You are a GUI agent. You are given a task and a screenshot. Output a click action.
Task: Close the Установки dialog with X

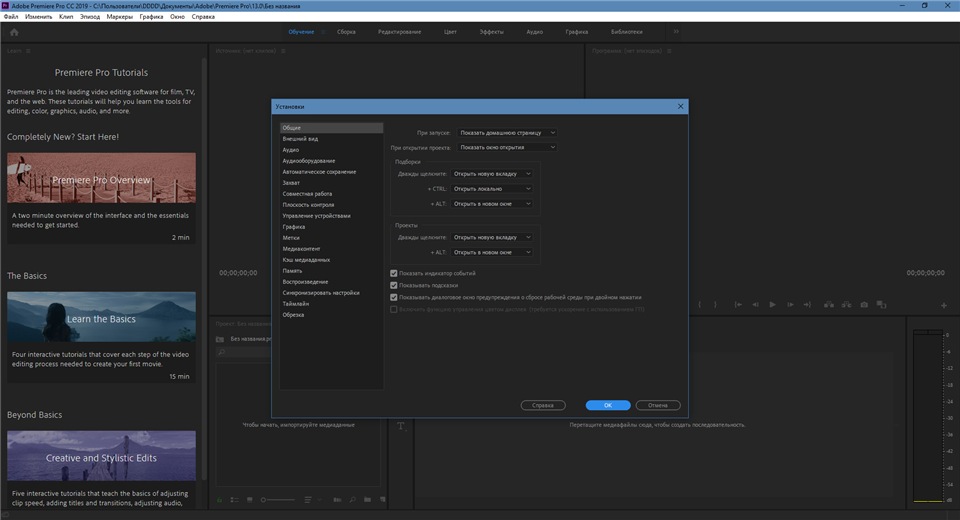pos(680,107)
